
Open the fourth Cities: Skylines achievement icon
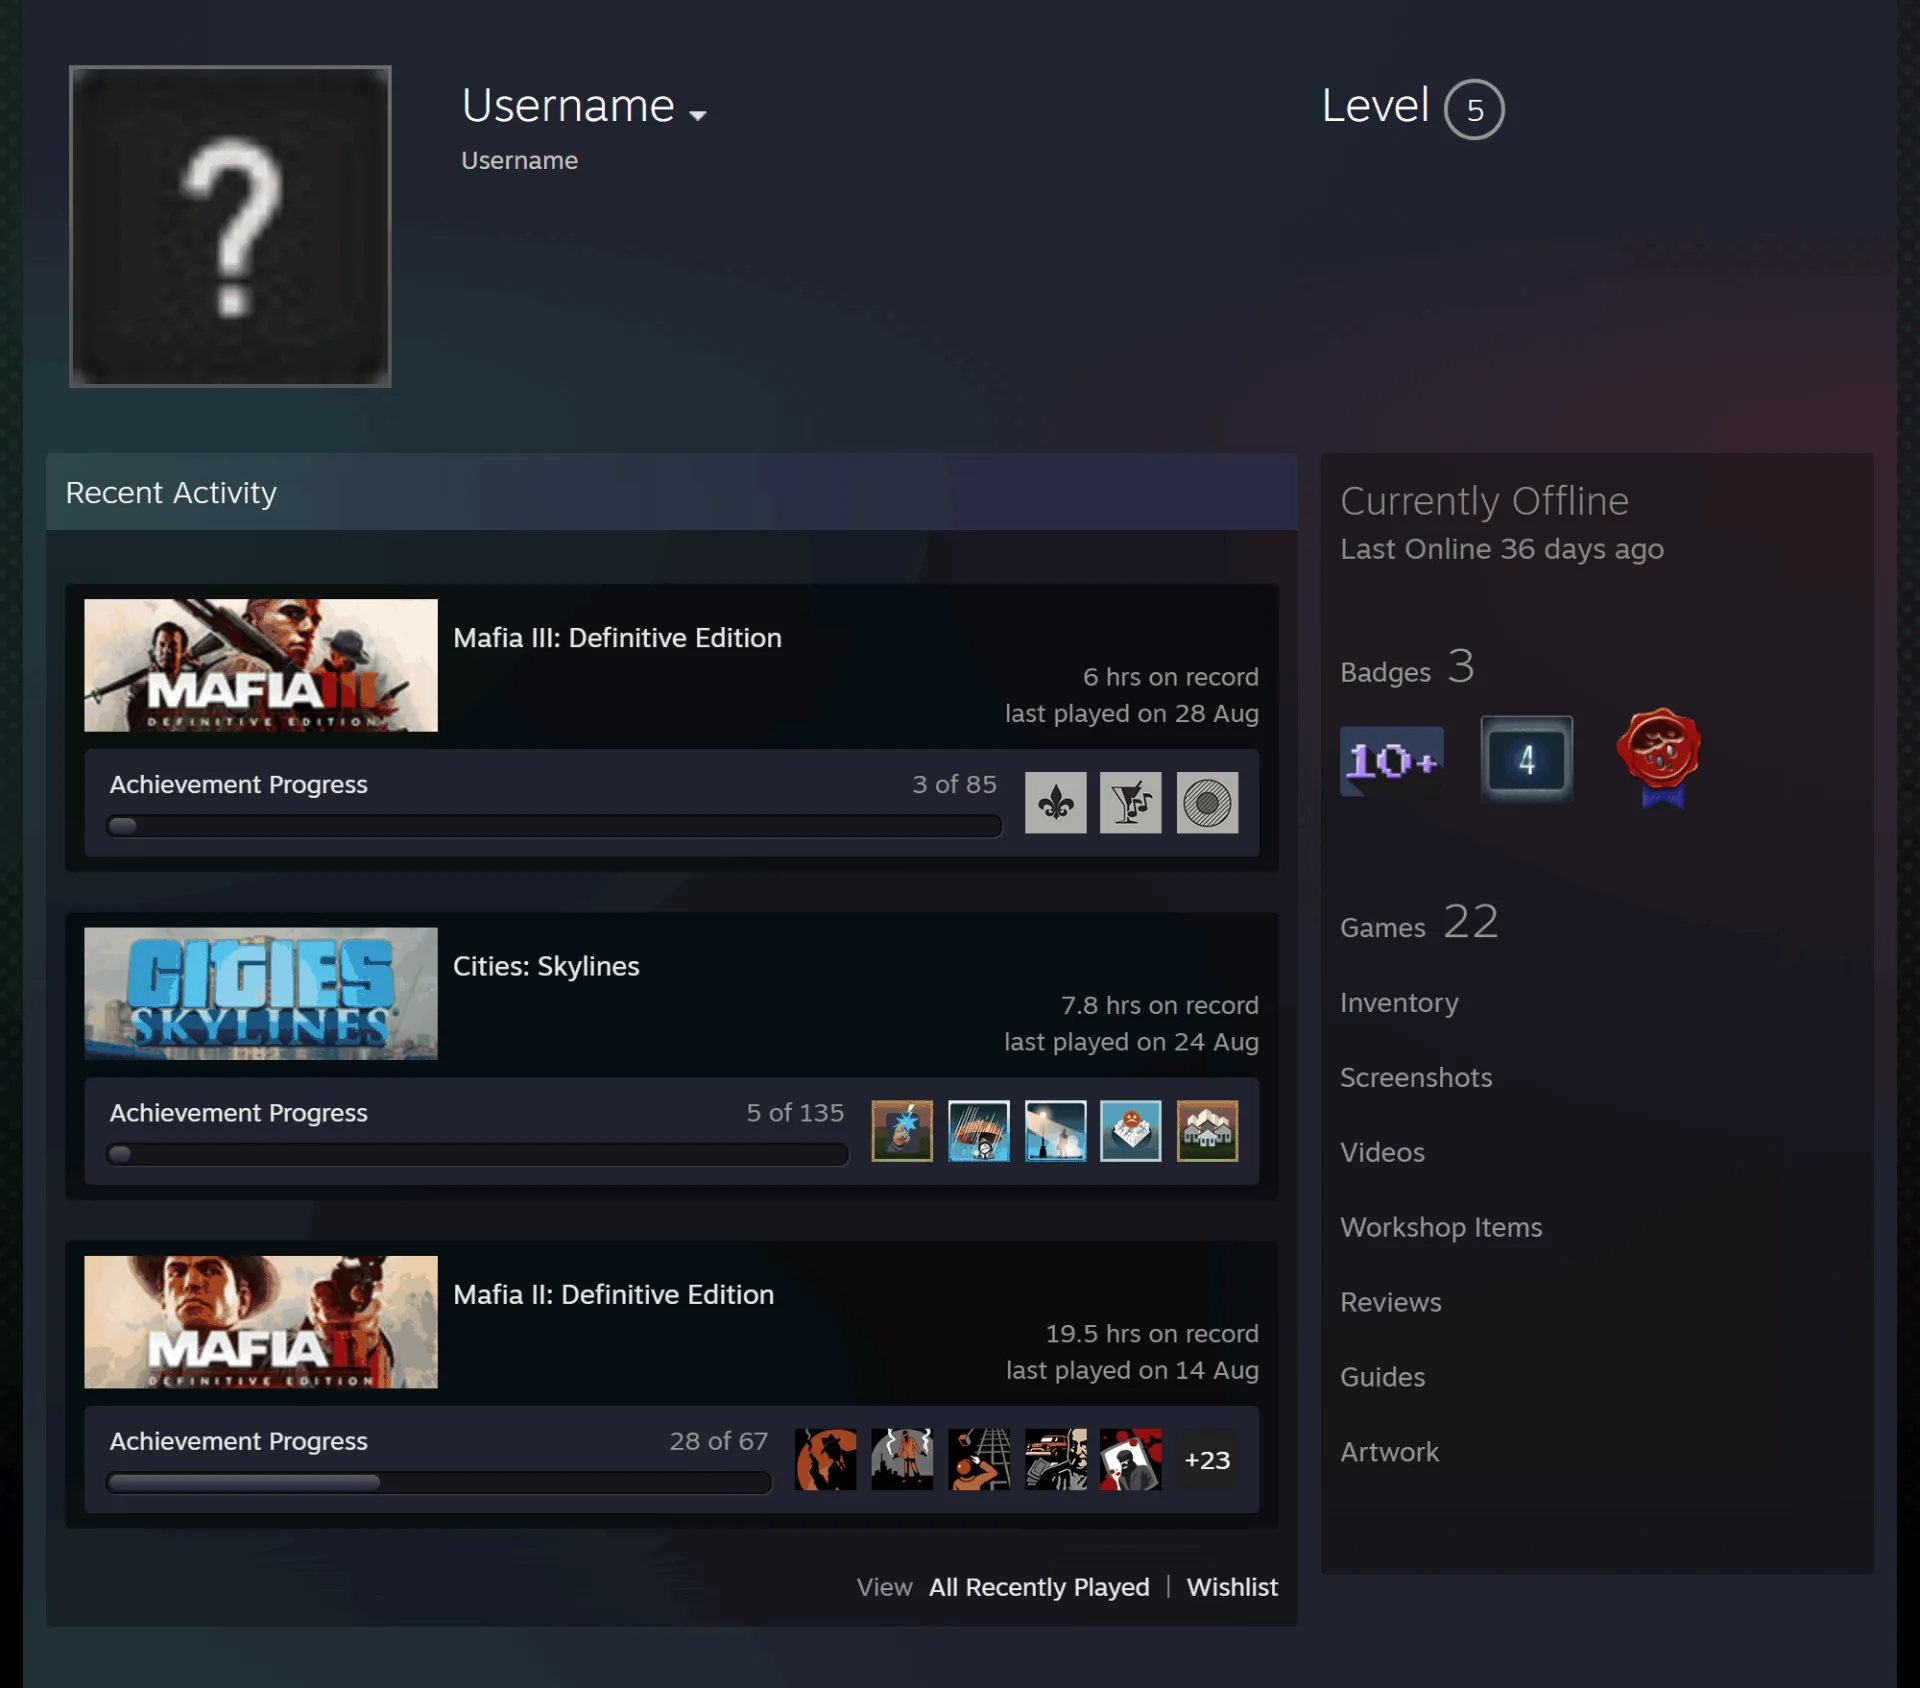1131,1131
